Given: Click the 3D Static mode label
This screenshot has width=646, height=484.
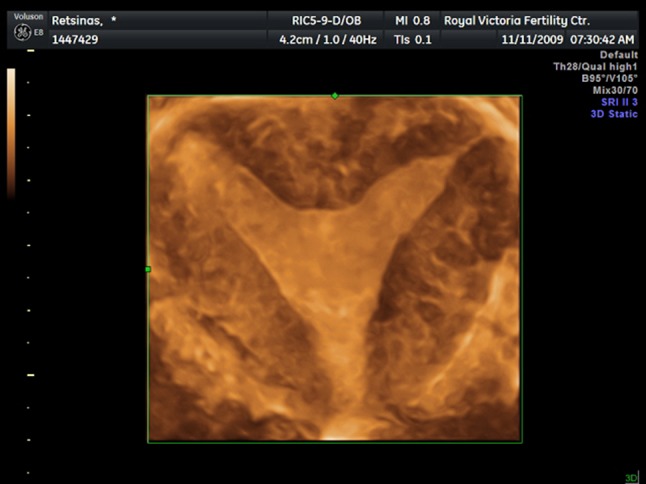Looking at the screenshot, I should tap(613, 114).
